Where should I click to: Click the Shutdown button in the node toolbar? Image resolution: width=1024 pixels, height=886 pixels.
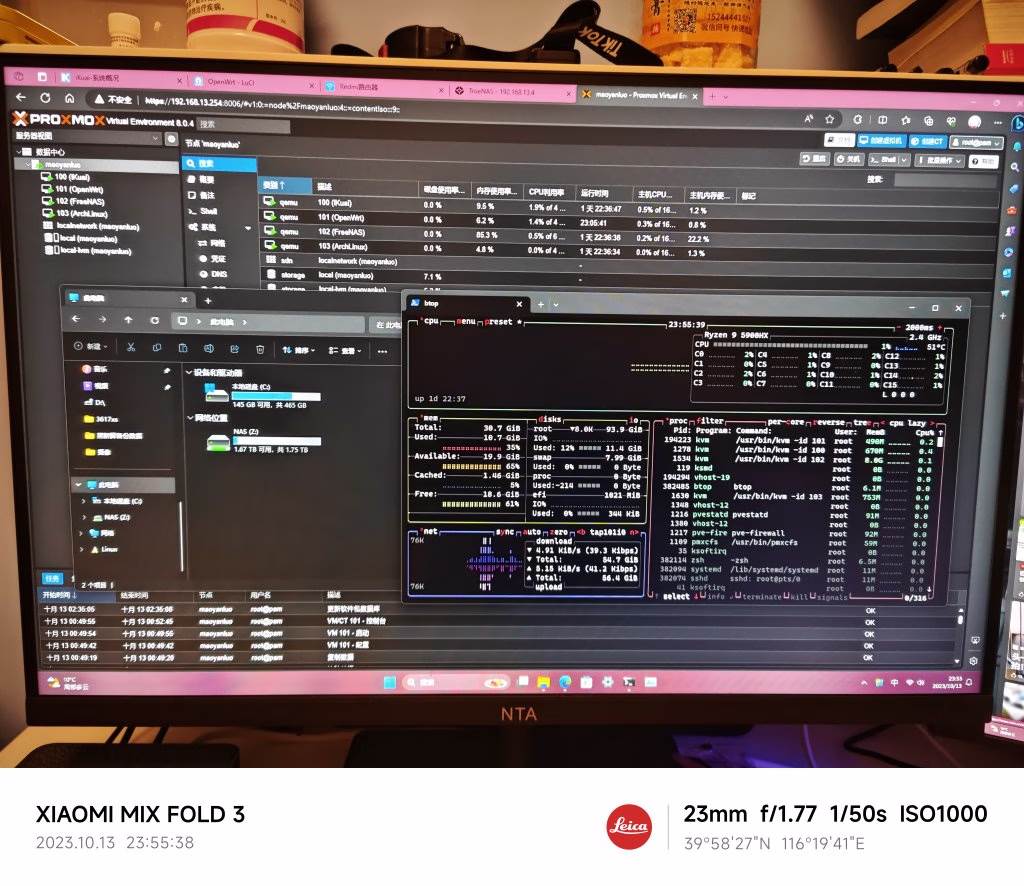pyautogui.click(x=848, y=159)
